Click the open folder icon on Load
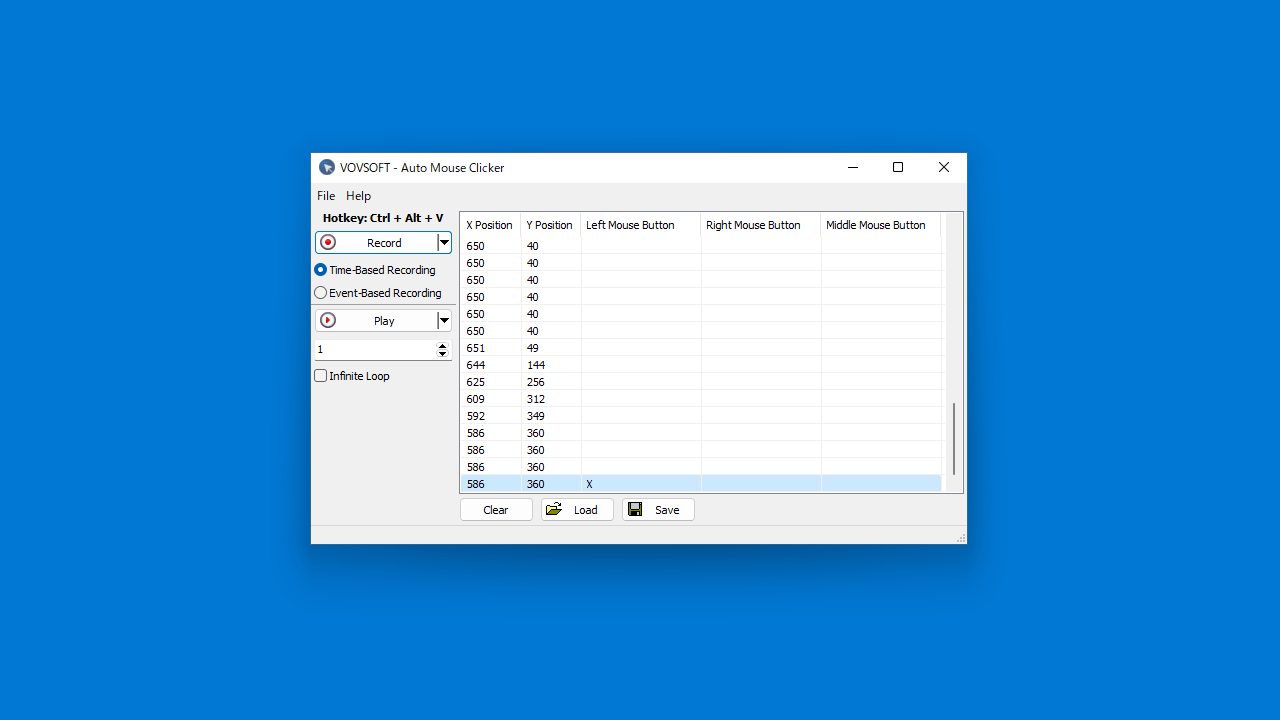 [554, 510]
